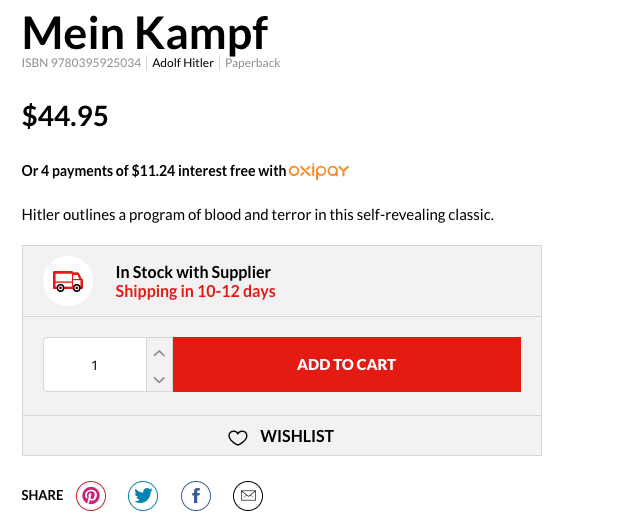
Task: Open the Adolf Hitler author link
Action: pos(182,63)
